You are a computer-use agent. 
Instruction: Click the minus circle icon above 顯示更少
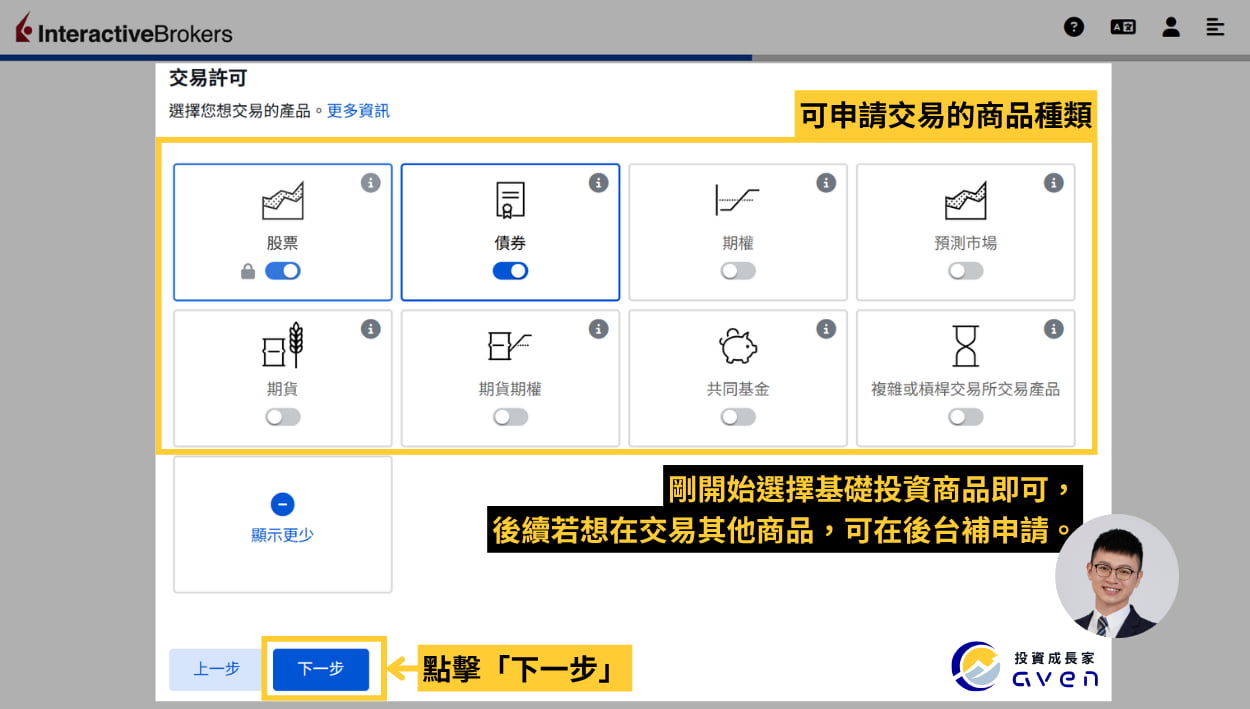[282, 504]
